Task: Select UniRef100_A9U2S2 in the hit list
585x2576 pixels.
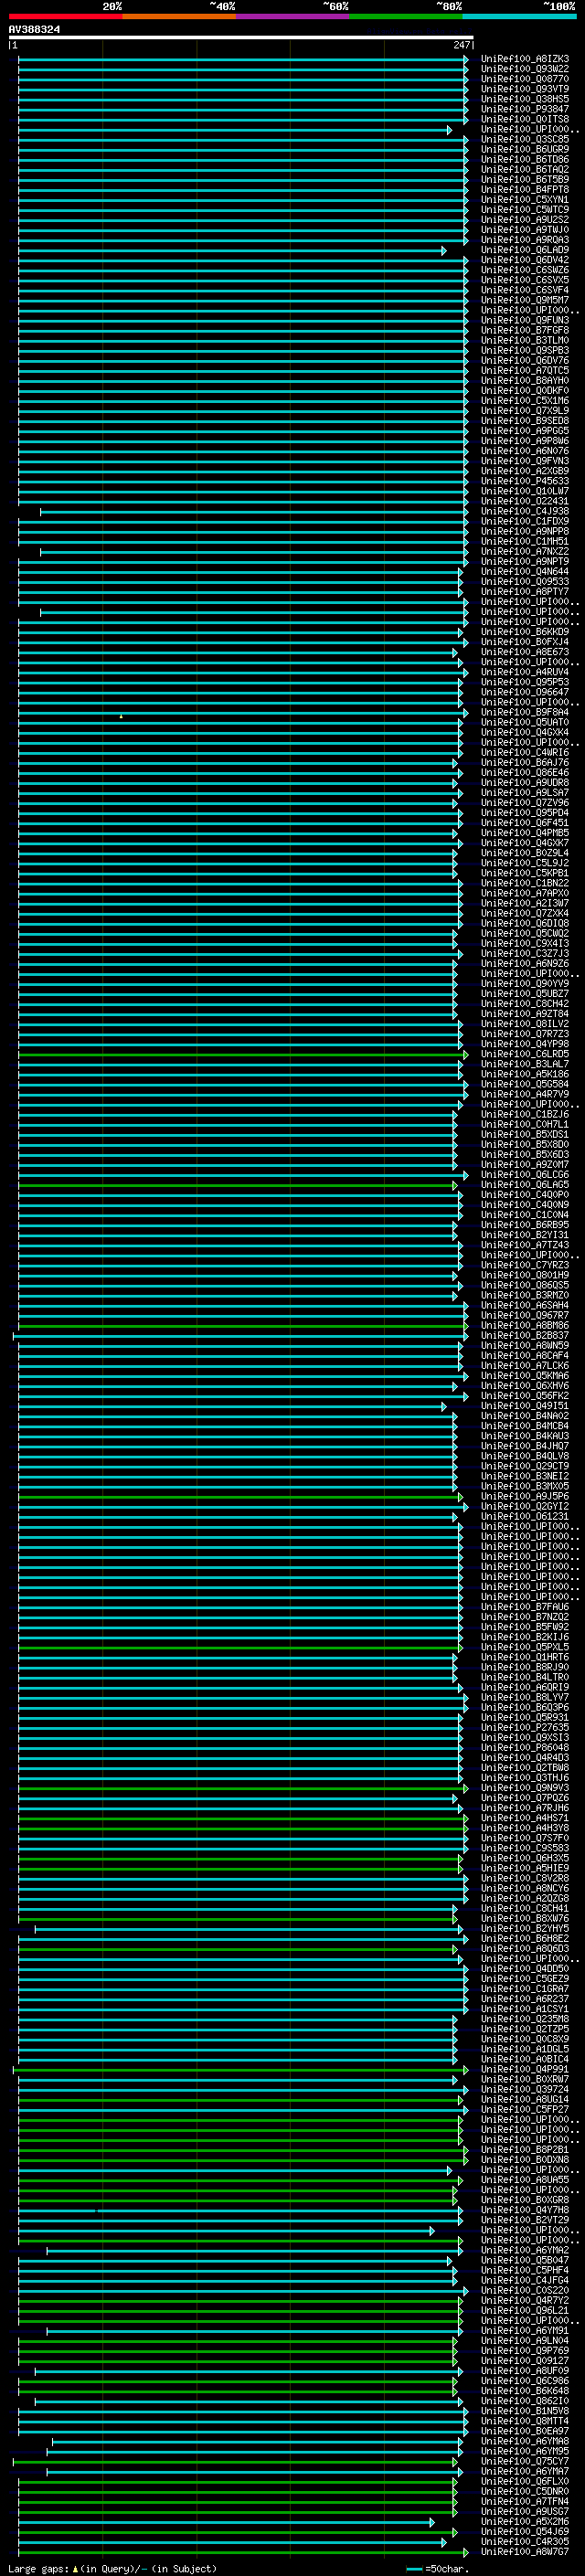Action: pyautogui.click(x=524, y=220)
